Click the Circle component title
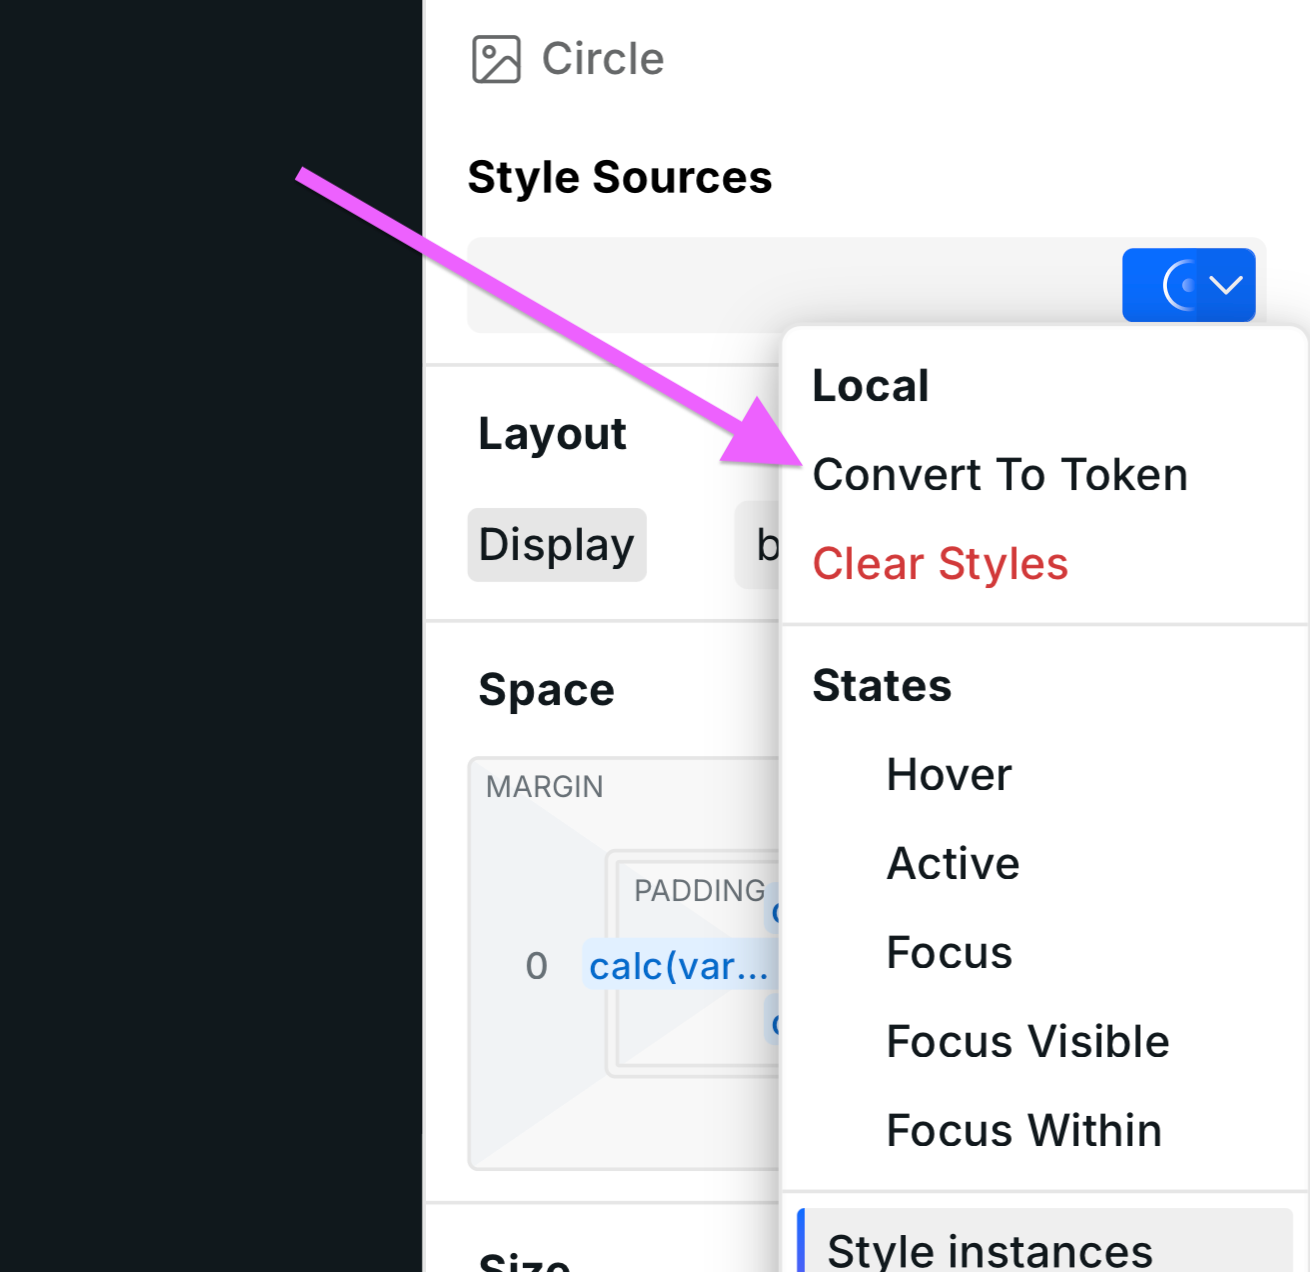 602,57
